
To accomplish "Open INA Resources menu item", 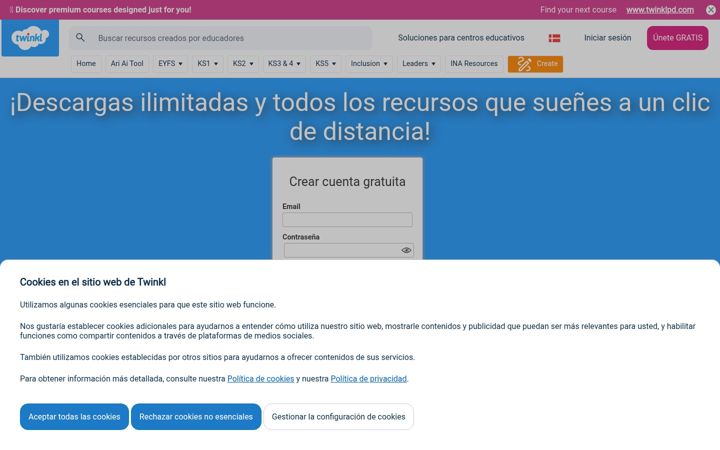I will [x=474, y=63].
